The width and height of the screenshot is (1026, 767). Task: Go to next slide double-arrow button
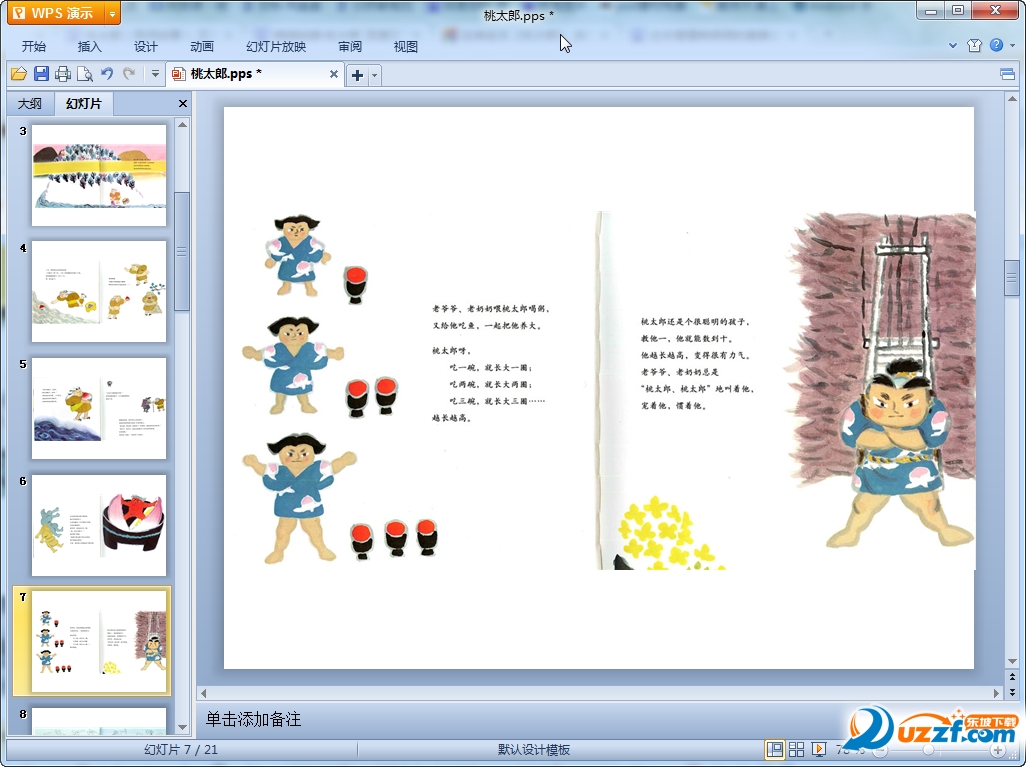(1012, 692)
